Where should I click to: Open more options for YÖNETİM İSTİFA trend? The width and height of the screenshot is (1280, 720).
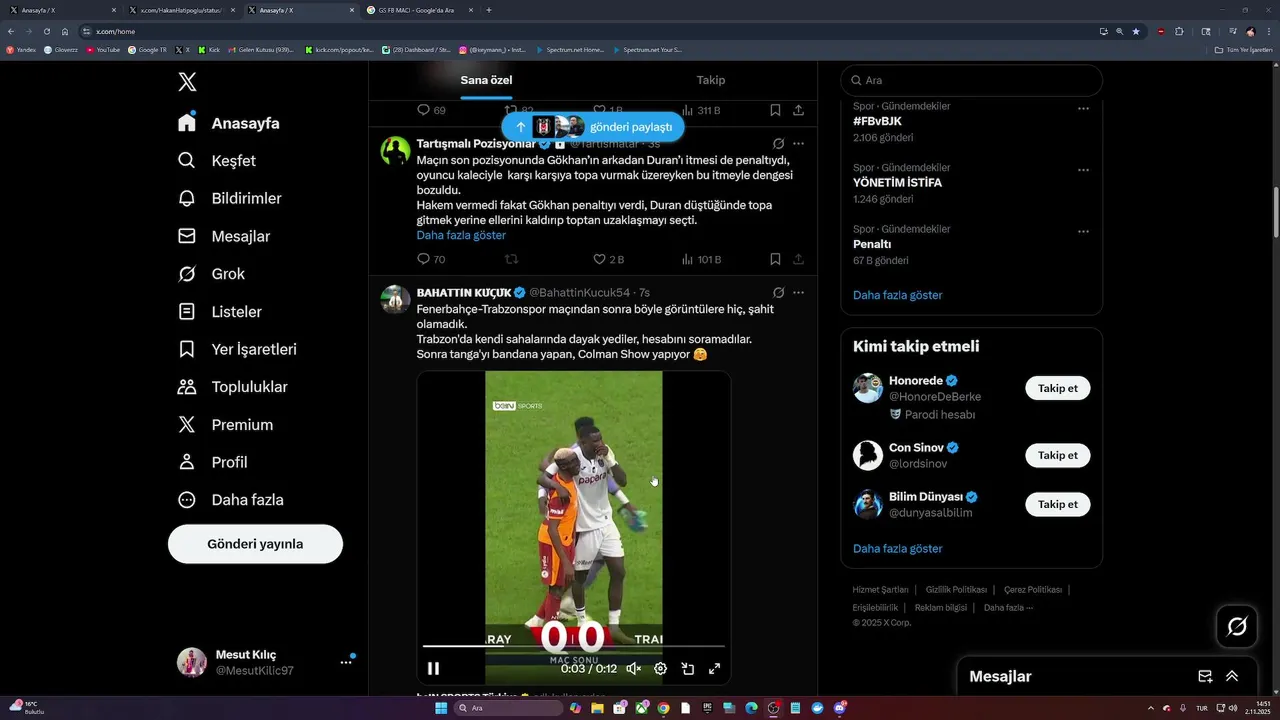(1083, 170)
